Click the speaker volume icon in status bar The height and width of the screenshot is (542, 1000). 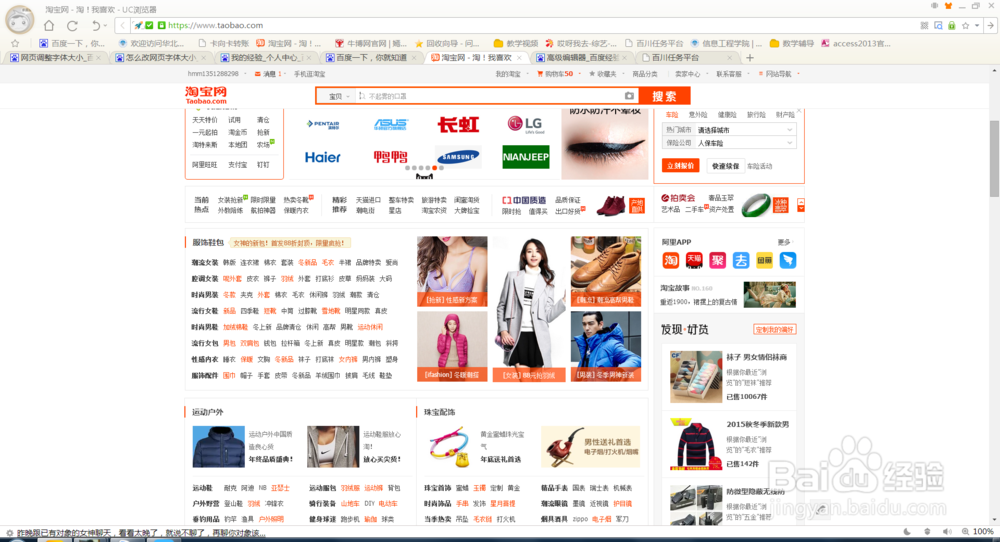[947, 531]
